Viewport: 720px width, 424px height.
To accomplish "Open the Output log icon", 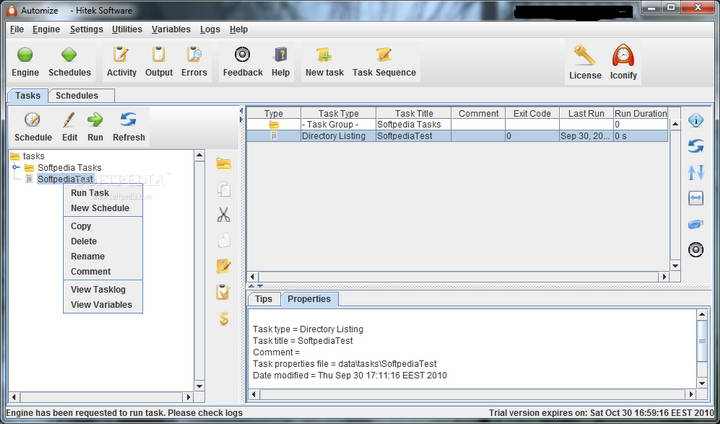I will [x=159, y=55].
